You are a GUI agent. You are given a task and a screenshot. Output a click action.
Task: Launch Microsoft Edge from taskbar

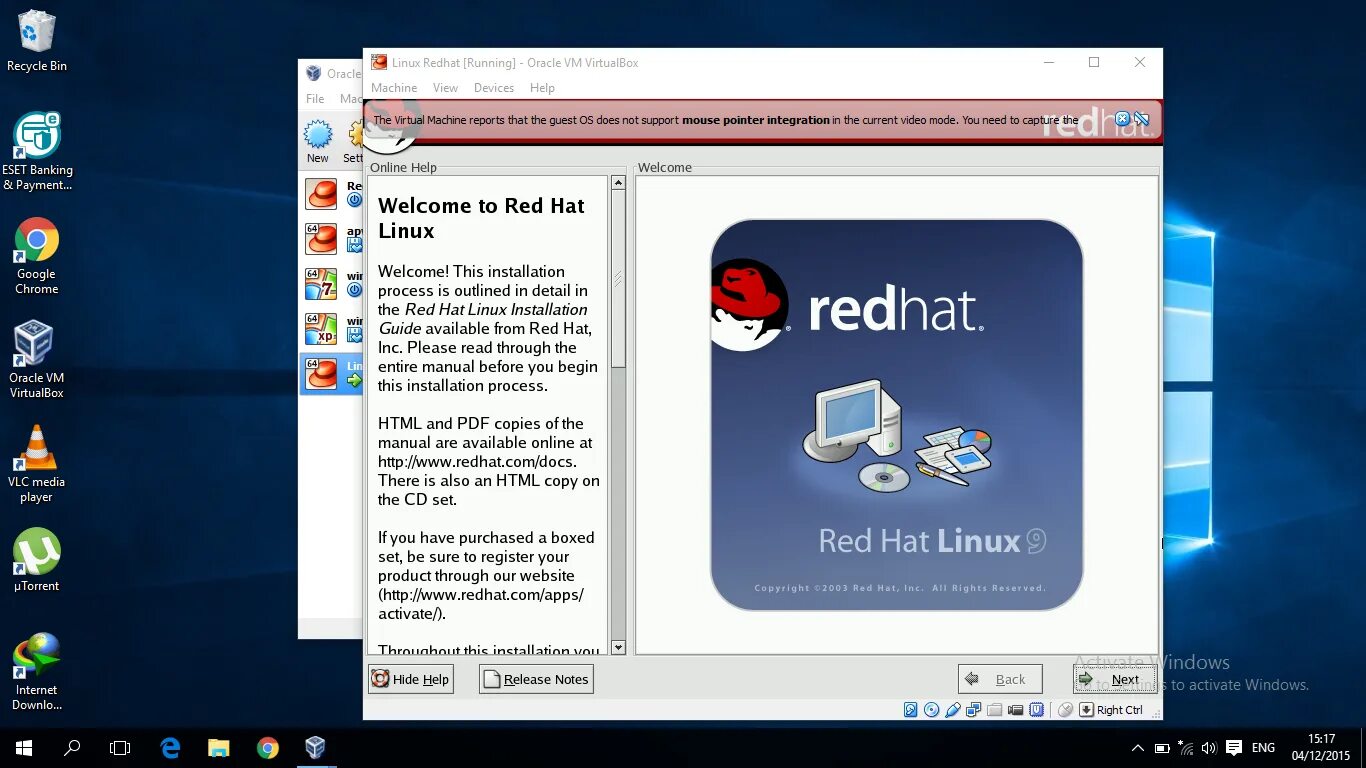click(171, 747)
